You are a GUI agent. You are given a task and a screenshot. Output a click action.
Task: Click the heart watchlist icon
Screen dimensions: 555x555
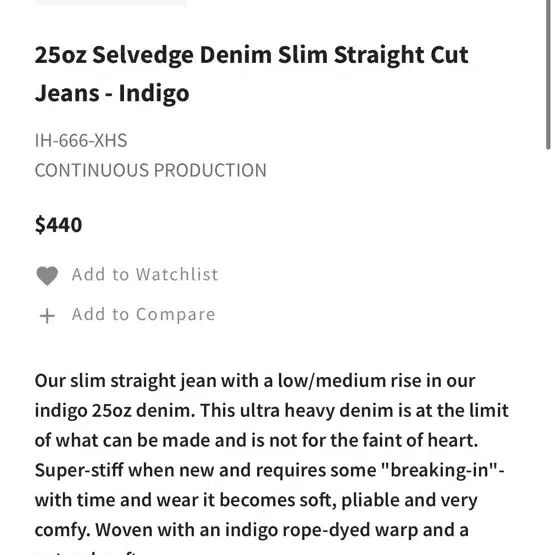click(x=47, y=275)
